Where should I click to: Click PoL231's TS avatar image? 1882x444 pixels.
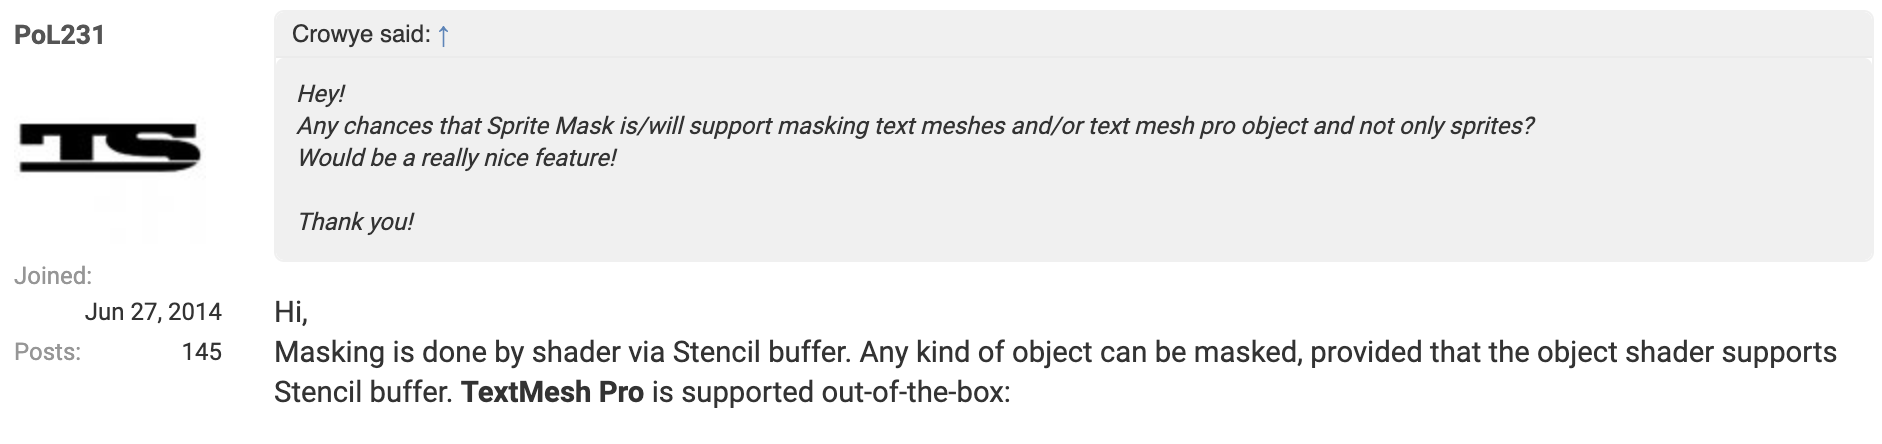click(110, 160)
